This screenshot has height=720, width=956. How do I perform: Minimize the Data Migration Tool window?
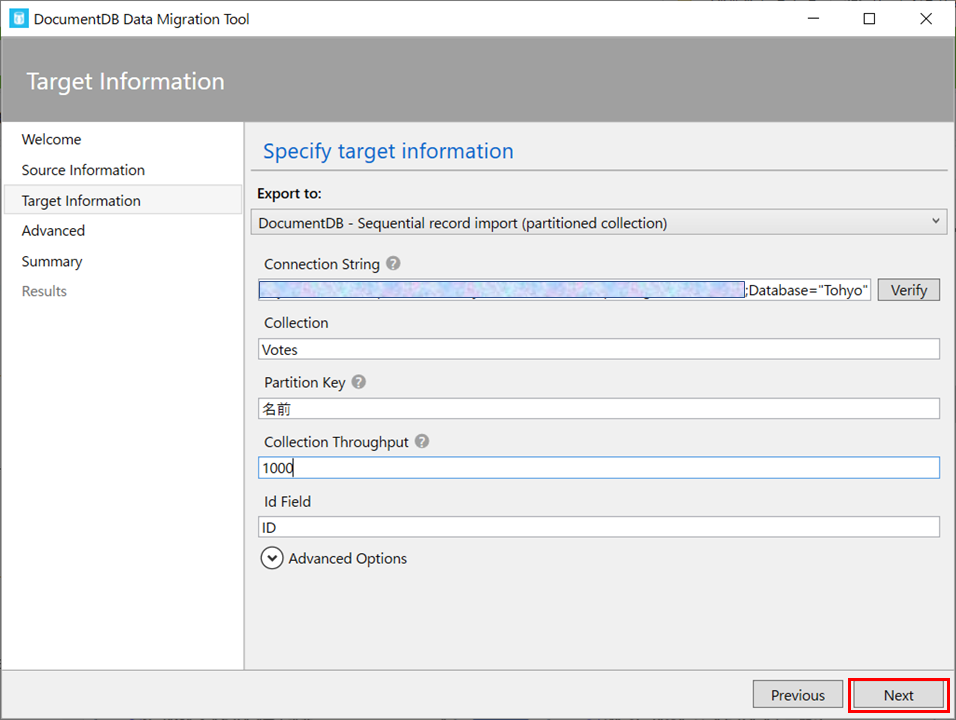(813, 18)
